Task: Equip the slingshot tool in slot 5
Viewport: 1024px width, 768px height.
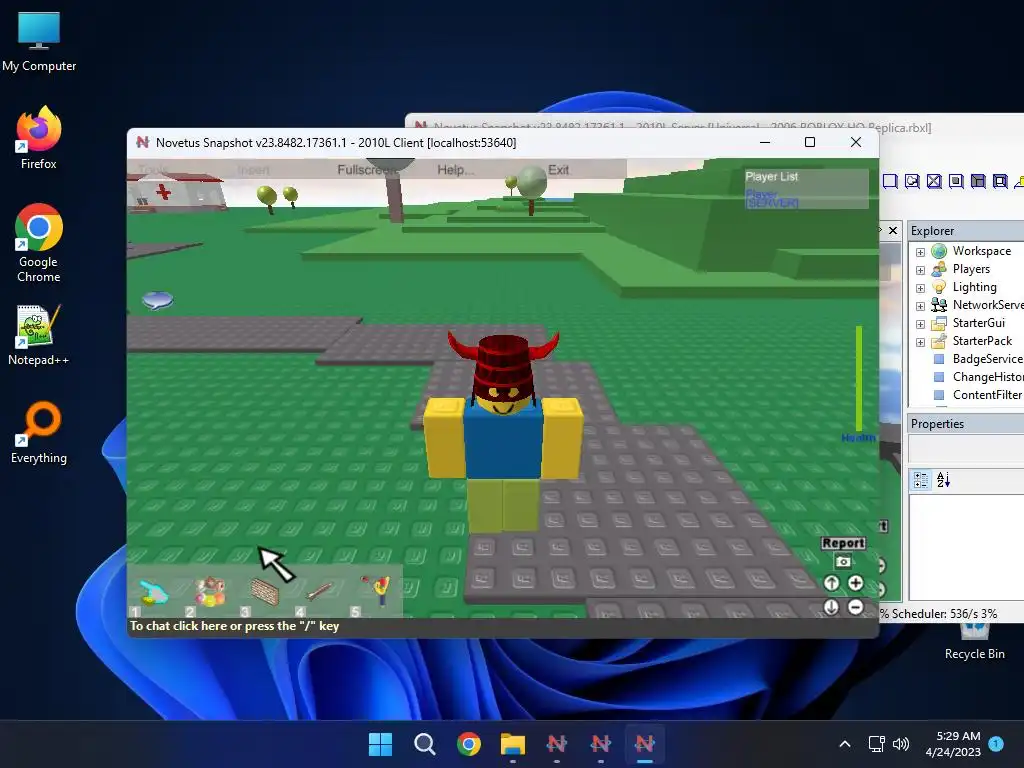Action: pos(376,592)
